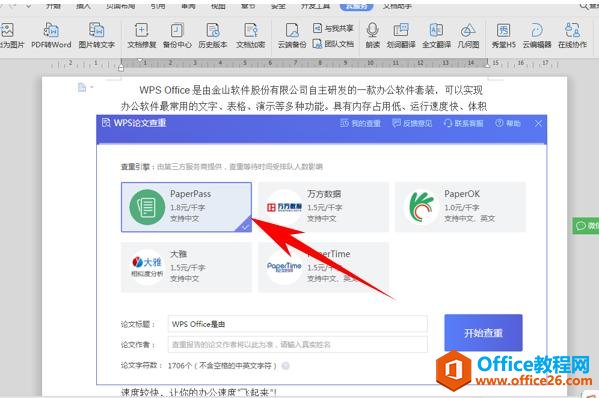Launch the 秀堂H5 tool
The width and height of the screenshot is (599, 398).
tap(503, 35)
